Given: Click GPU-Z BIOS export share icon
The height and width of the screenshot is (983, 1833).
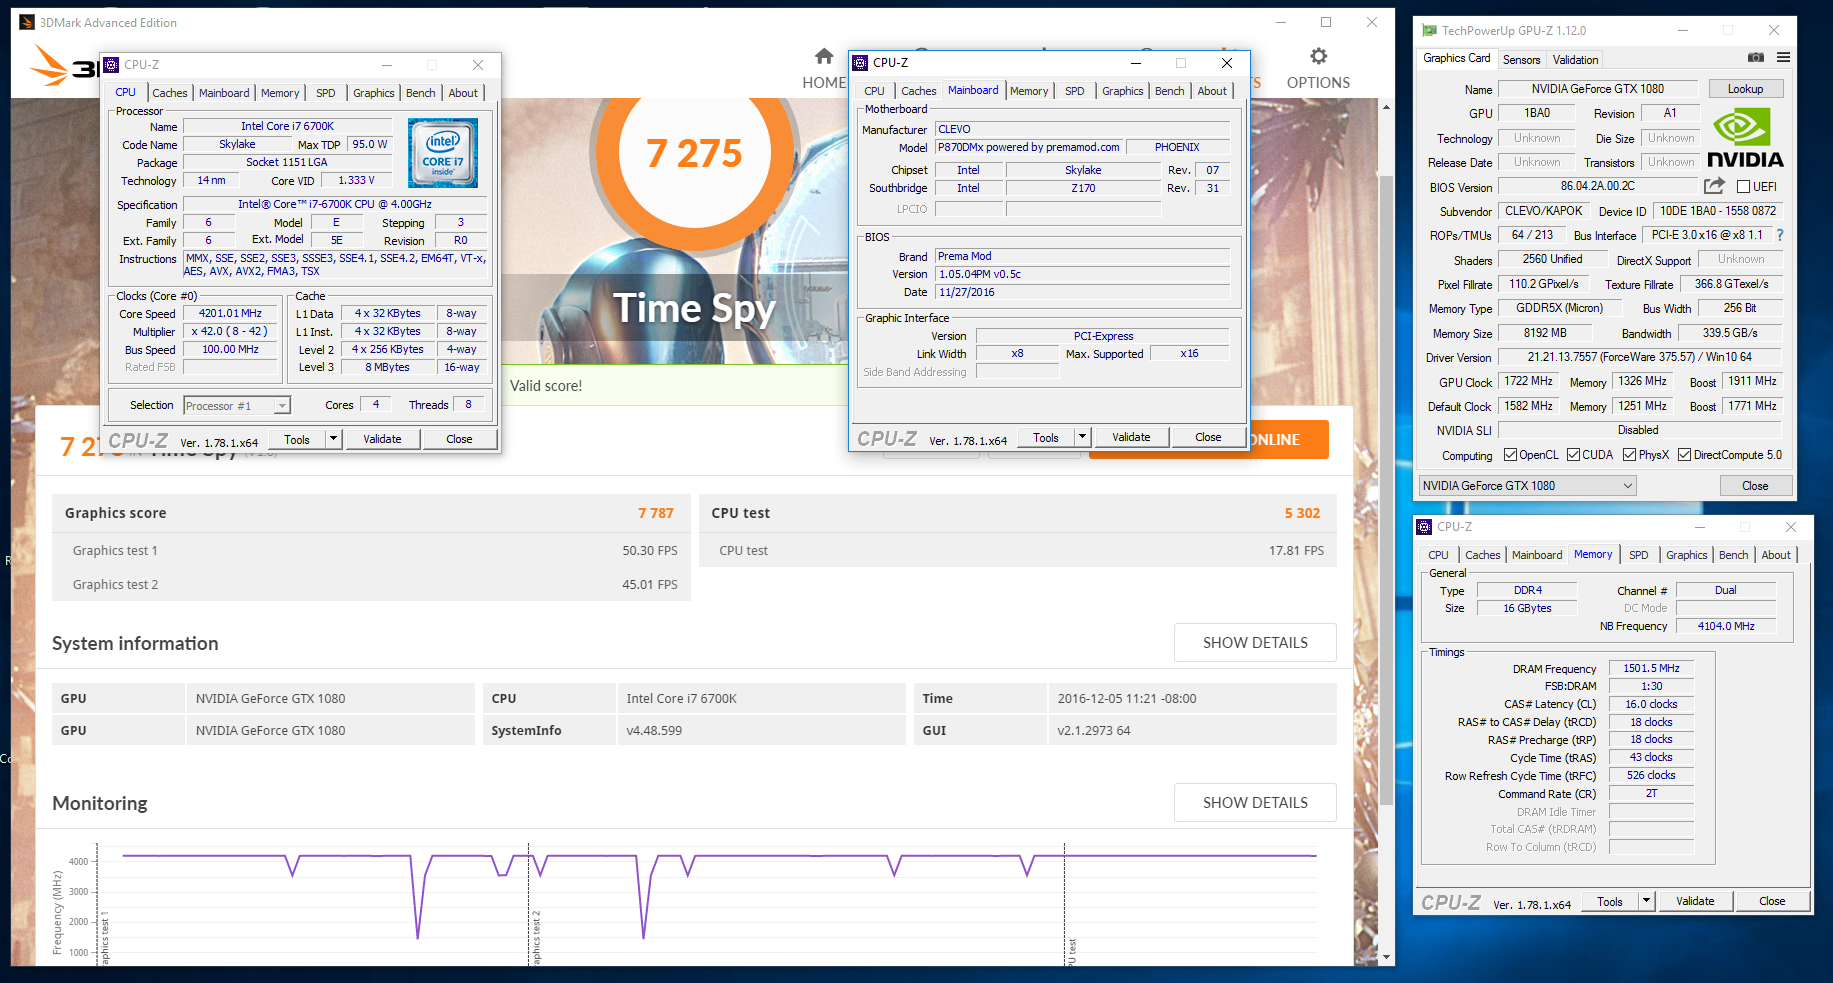Looking at the screenshot, I should click(x=1714, y=186).
